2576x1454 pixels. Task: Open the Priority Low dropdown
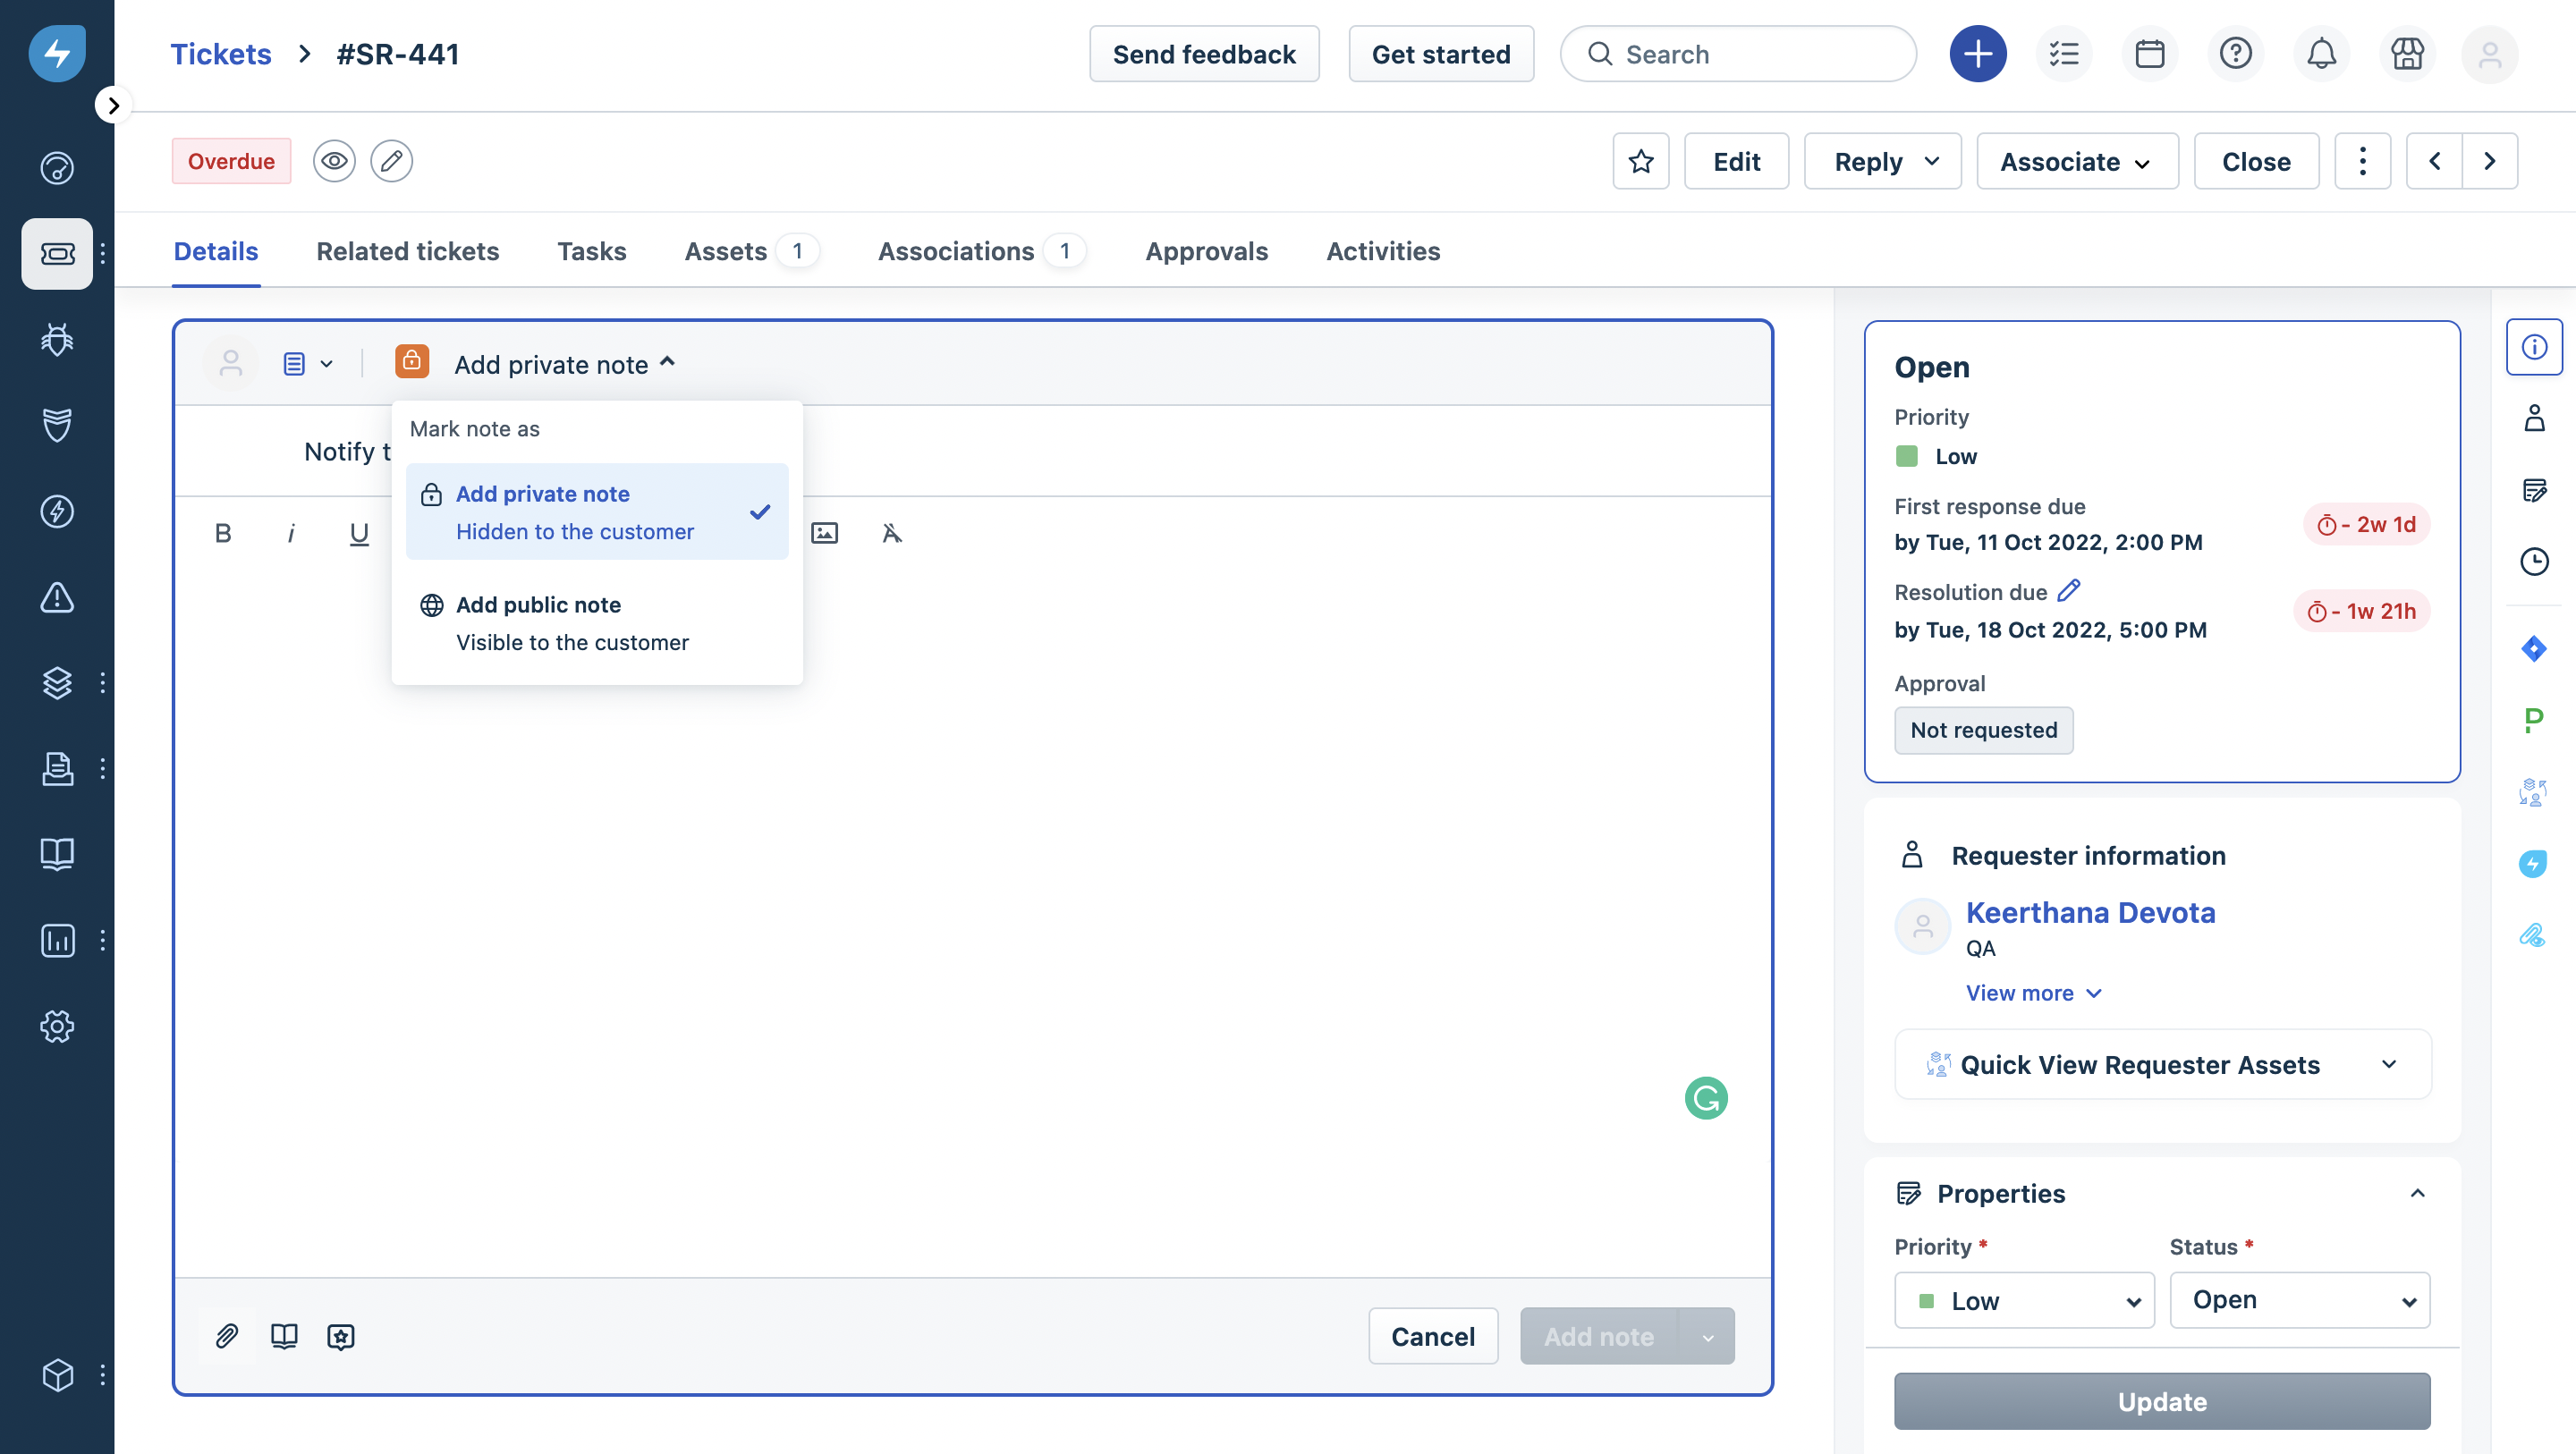coord(2025,1300)
